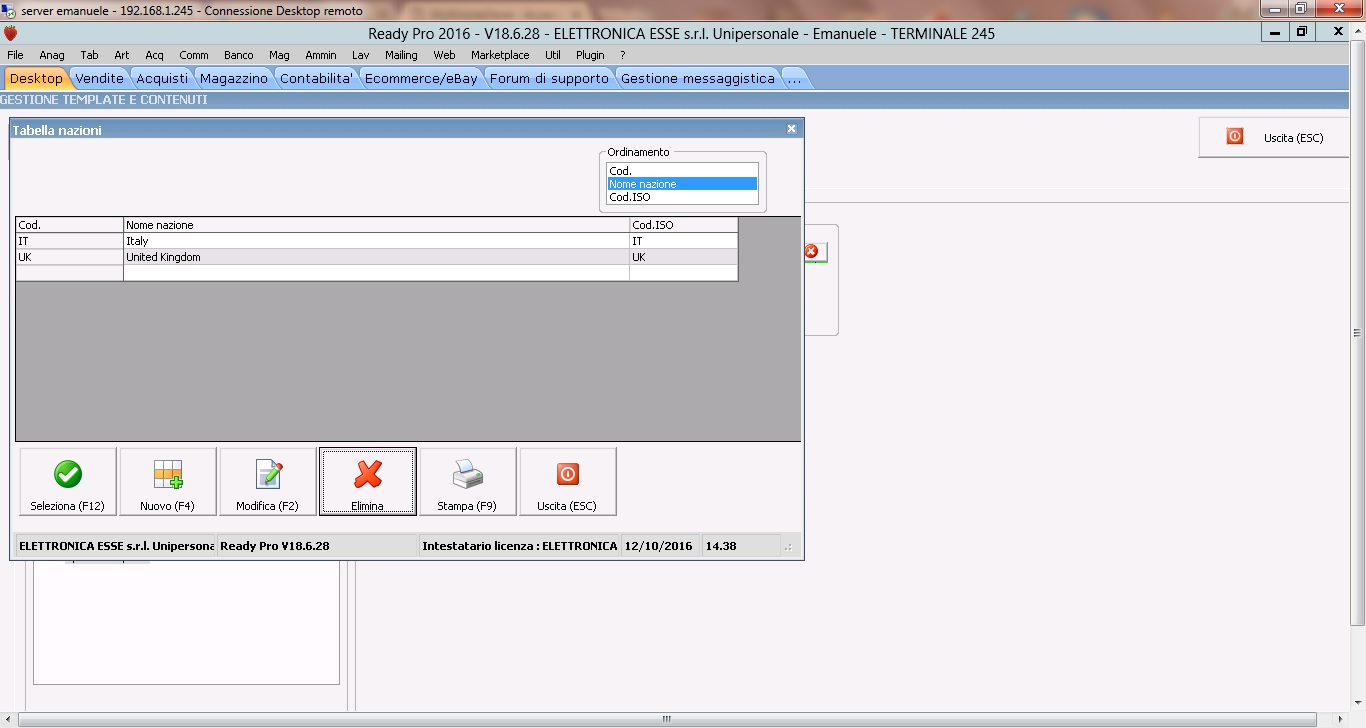Sort by Cod. in the Ordinamento list
The image size is (1366, 728).
683,171
